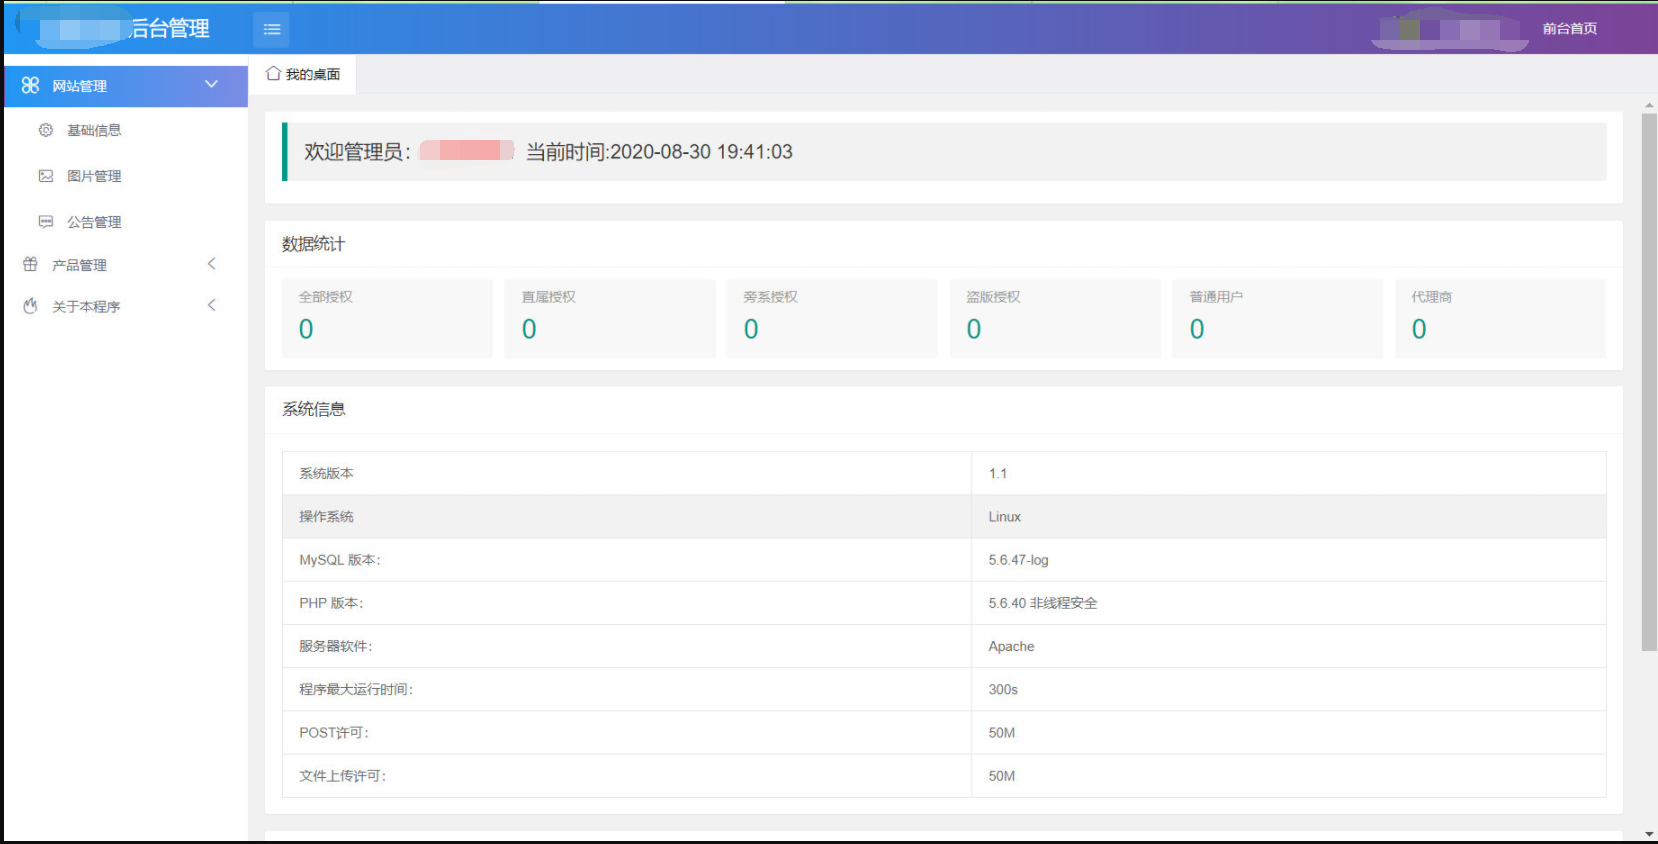Click the gear icon beside 基础信息

(x=46, y=130)
